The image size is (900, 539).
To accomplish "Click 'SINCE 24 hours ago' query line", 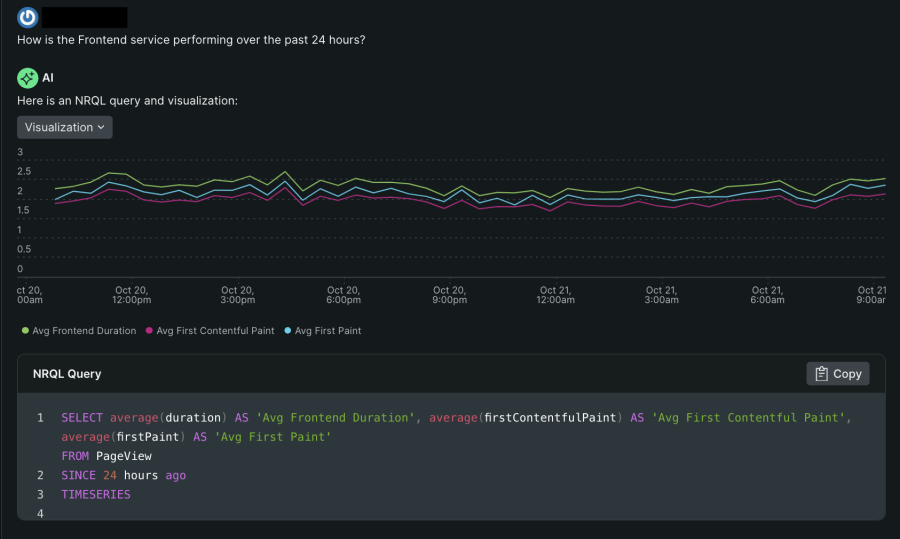I will (123, 475).
